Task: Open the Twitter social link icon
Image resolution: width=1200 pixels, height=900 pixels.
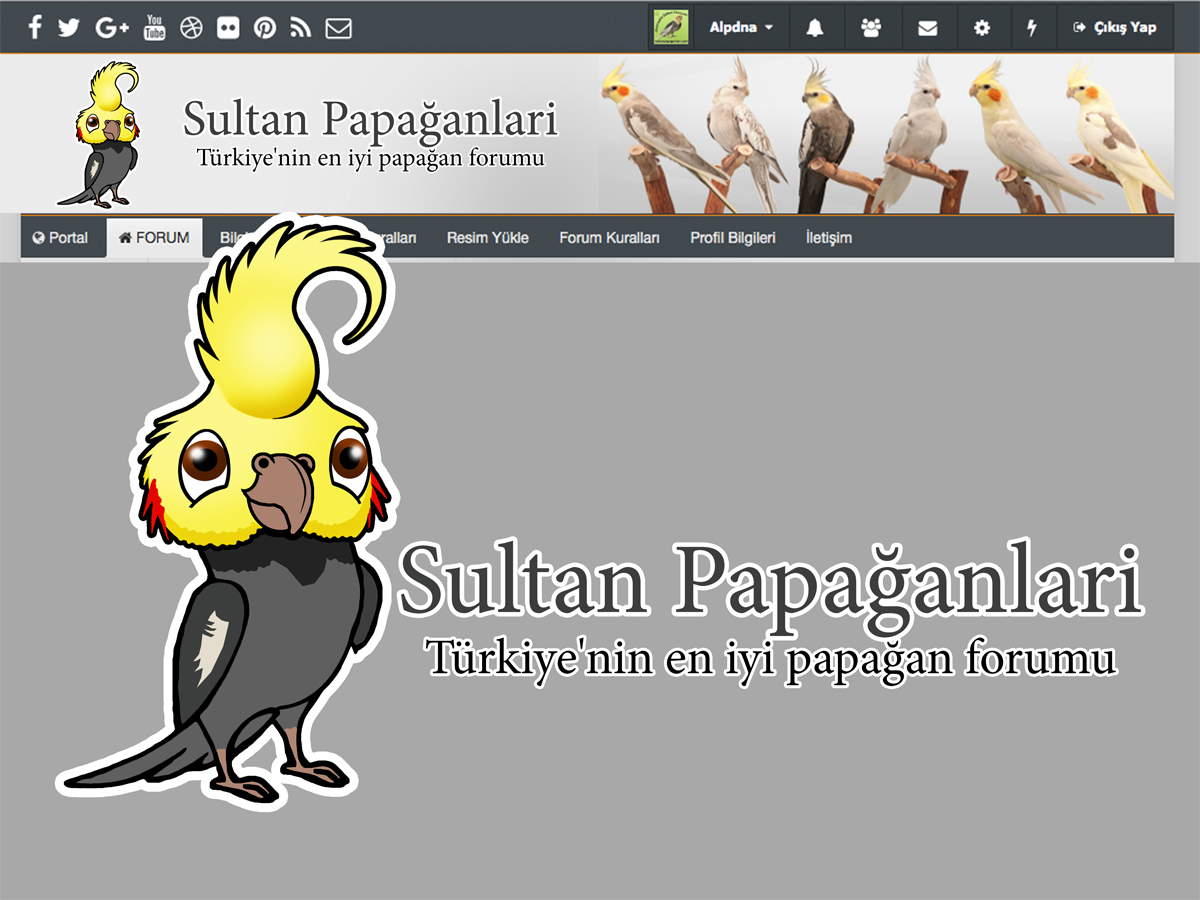Action: point(68,27)
